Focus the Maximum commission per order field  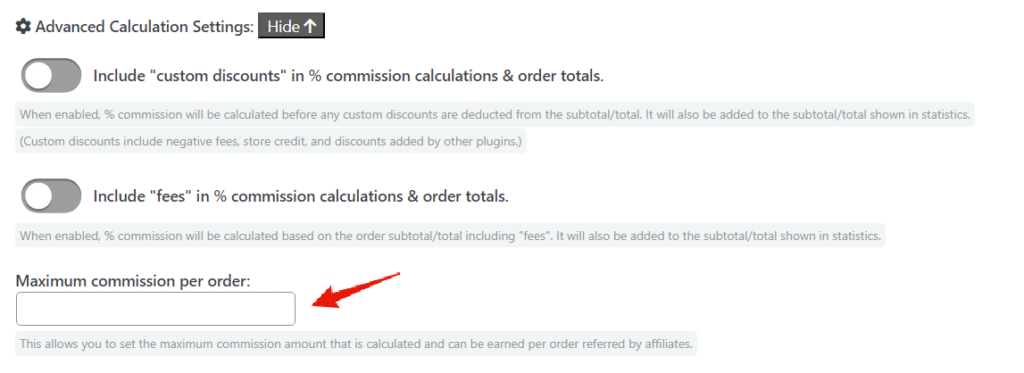pos(155,308)
